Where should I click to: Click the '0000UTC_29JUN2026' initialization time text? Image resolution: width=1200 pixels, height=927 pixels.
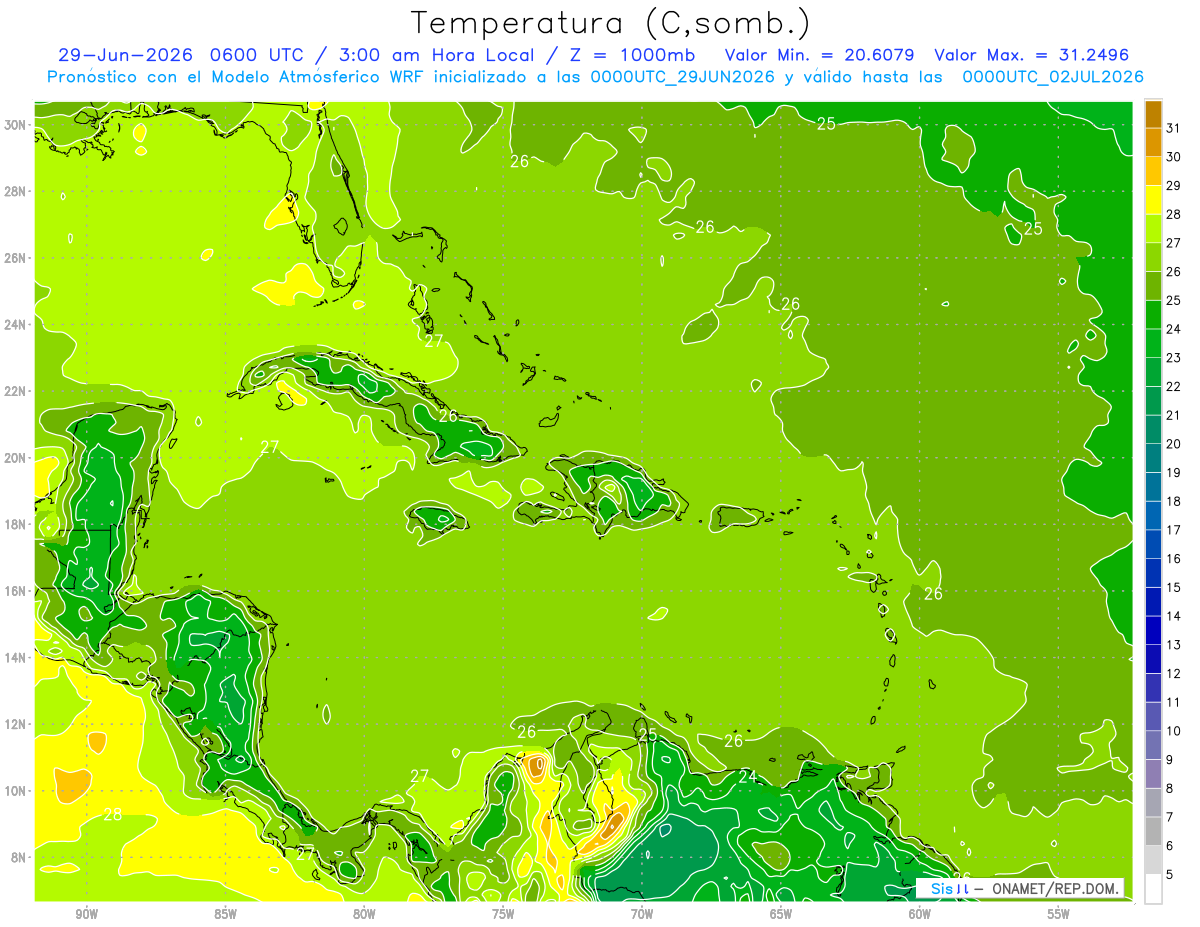(682, 77)
